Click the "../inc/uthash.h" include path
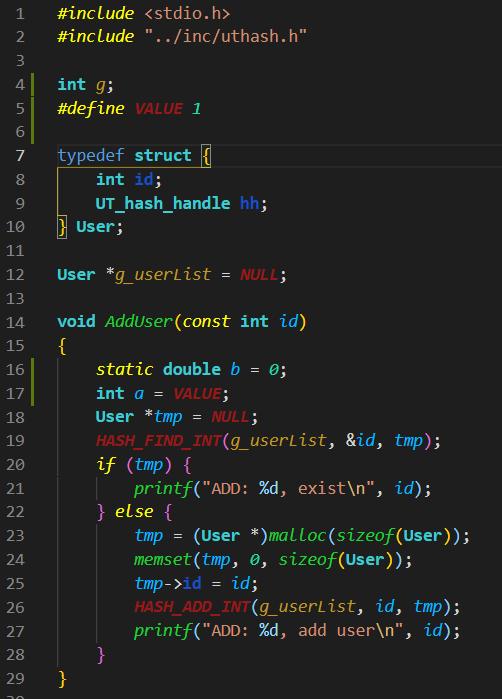Viewport: 502px width, 699px height. click(x=226, y=37)
